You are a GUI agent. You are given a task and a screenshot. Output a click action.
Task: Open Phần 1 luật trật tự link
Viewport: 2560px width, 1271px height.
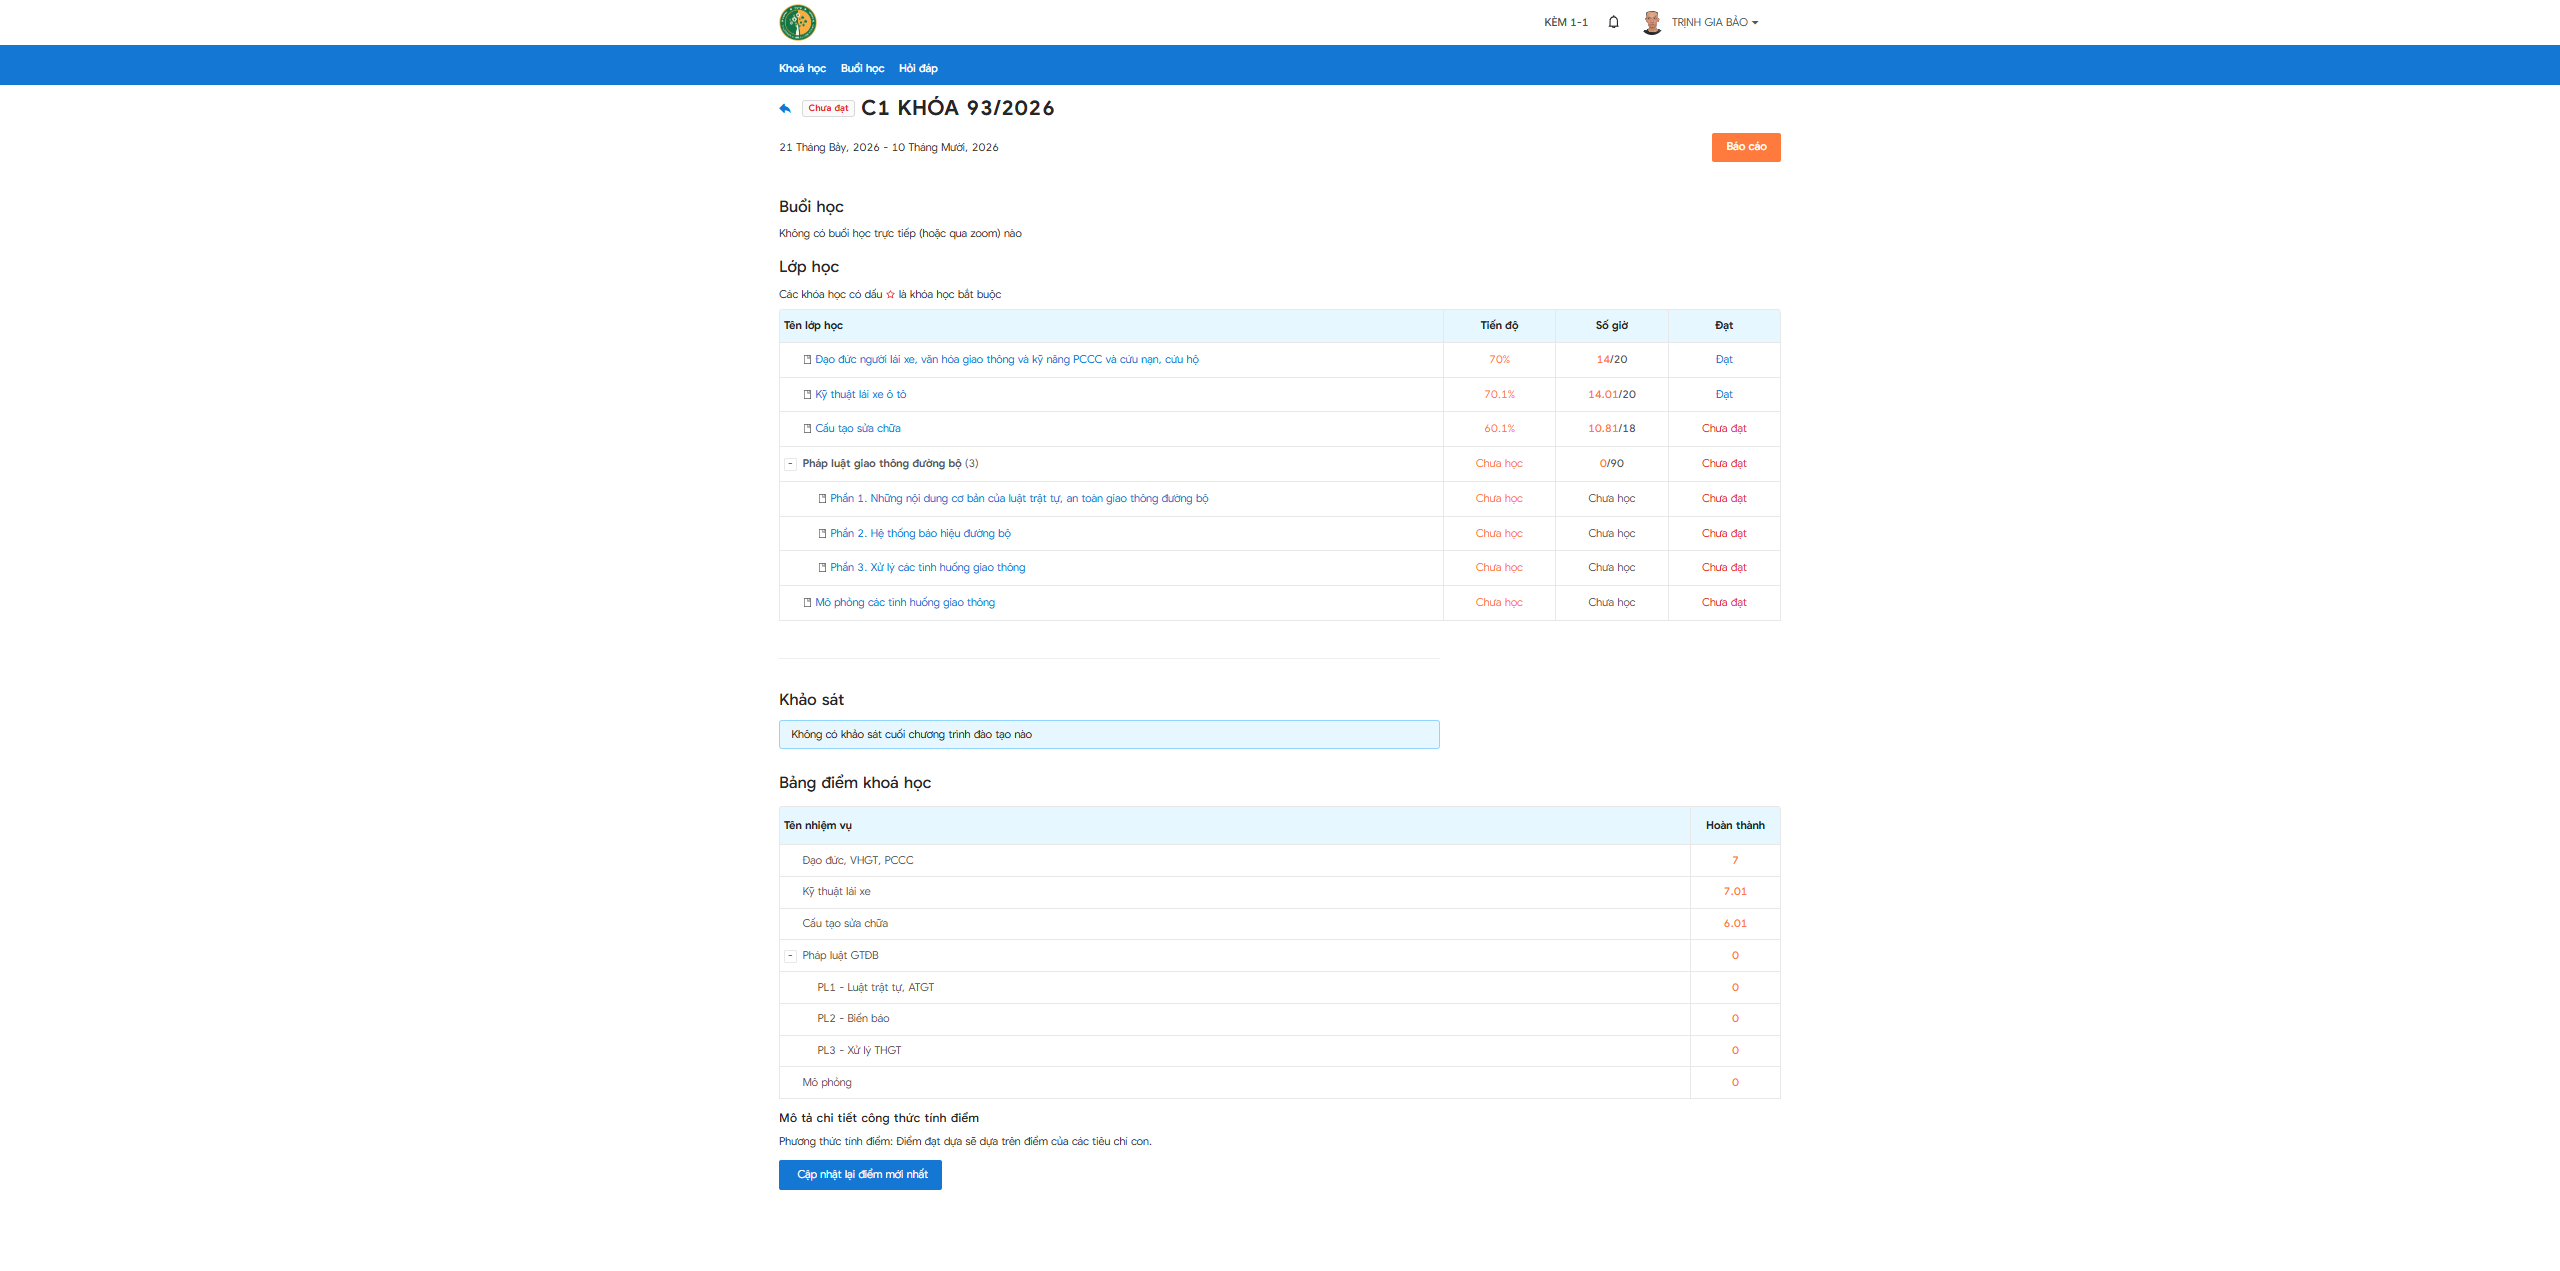tap(1019, 499)
